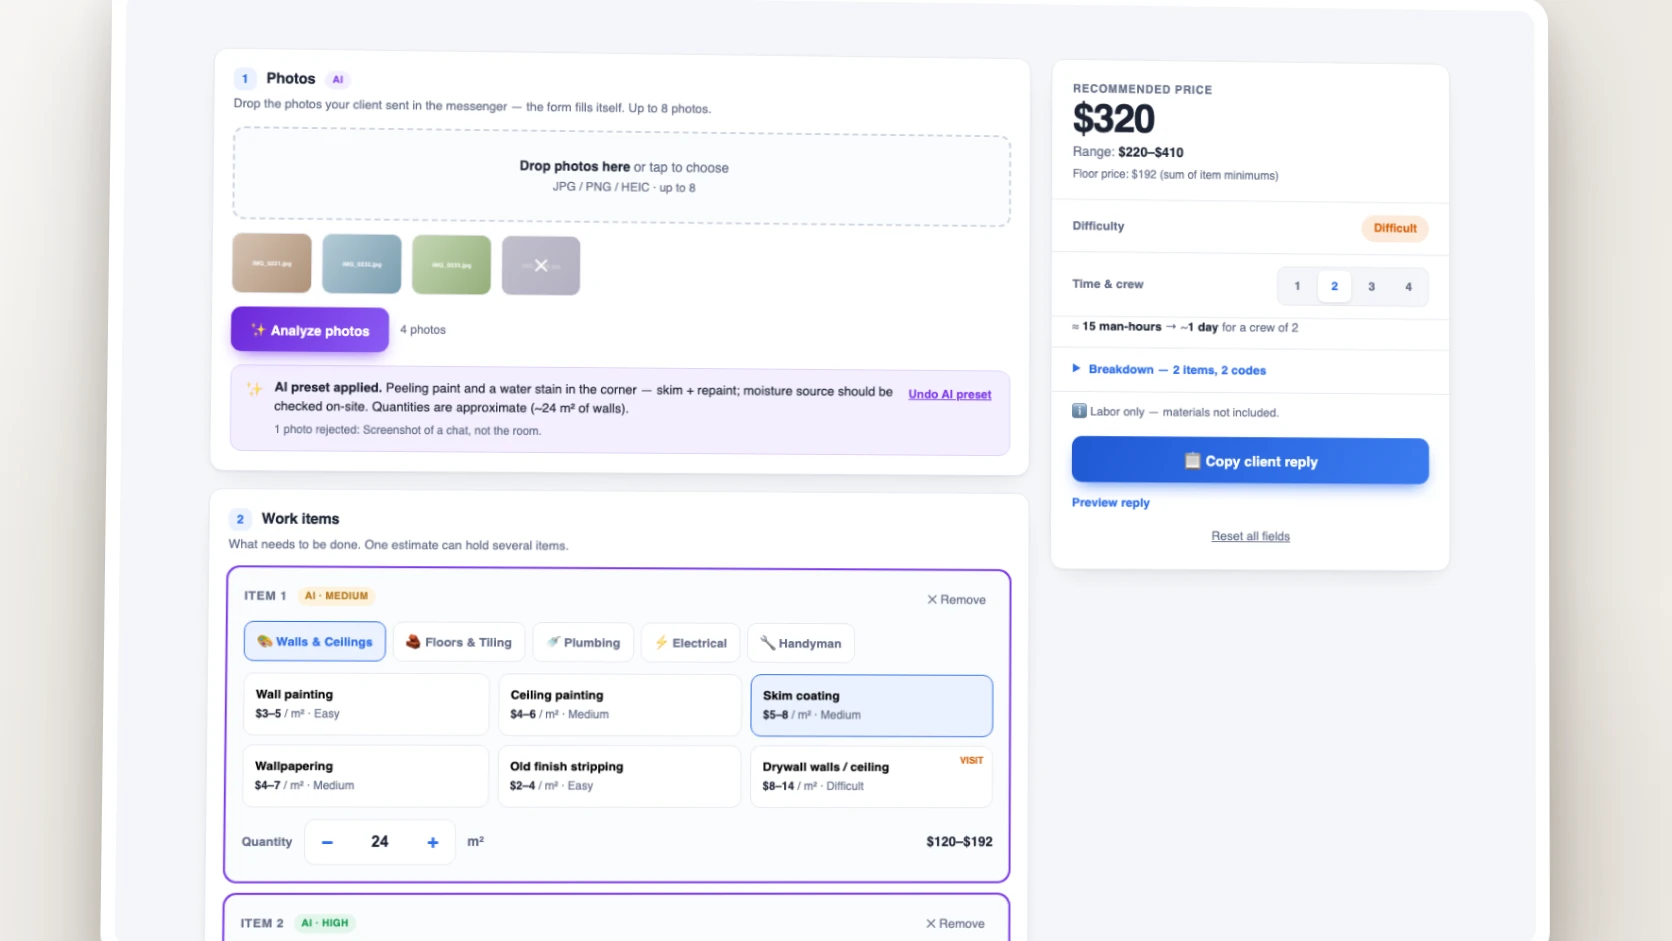Click the VISIT tag on Drywall option
This screenshot has width=1672, height=941.
click(x=971, y=761)
